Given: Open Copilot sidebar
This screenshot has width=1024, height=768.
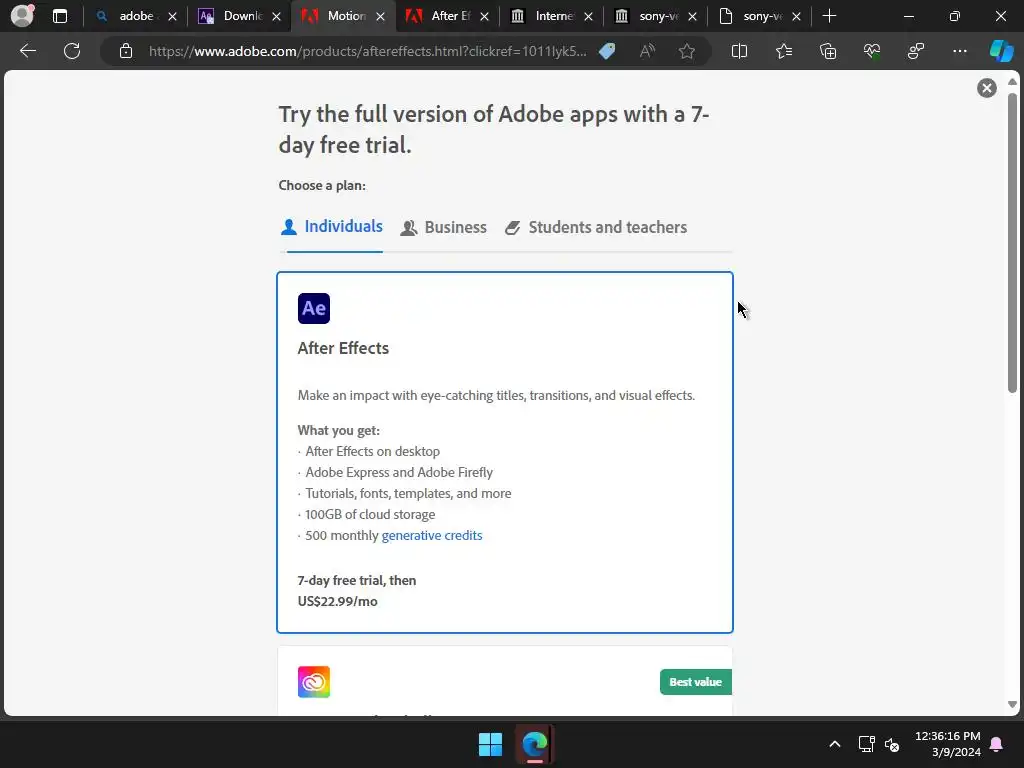Looking at the screenshot, I should pos(1001,51).
